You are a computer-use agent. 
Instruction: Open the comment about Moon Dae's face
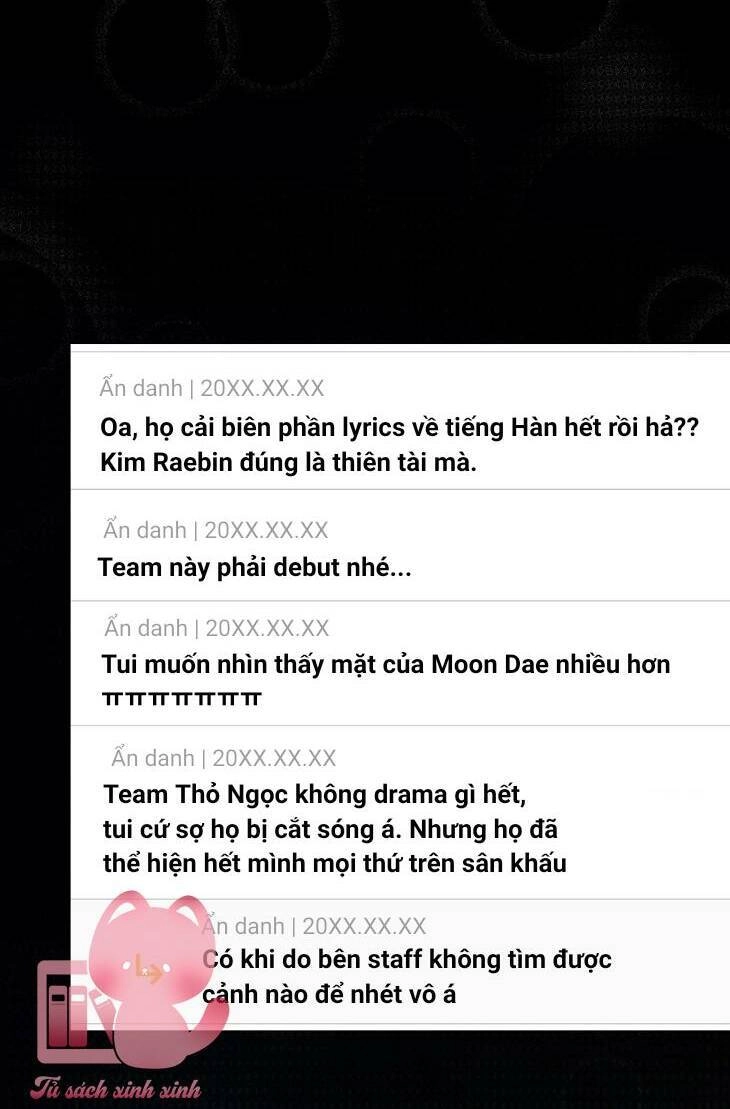[x=400, y=663]
